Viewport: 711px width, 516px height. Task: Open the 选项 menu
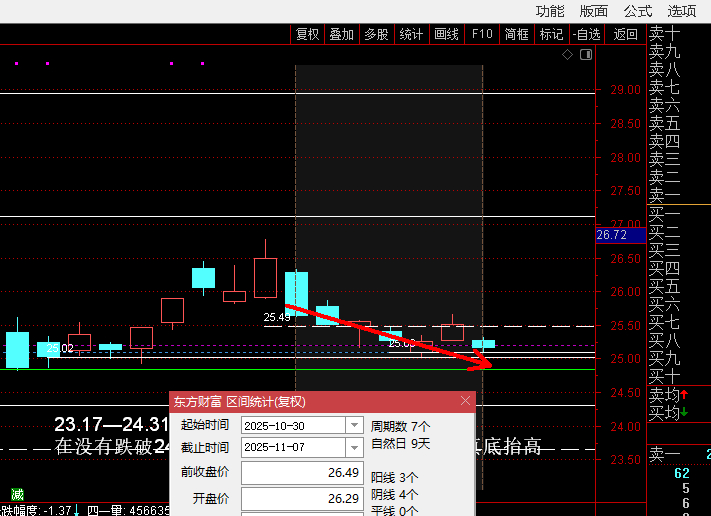(x=682, y=11)
